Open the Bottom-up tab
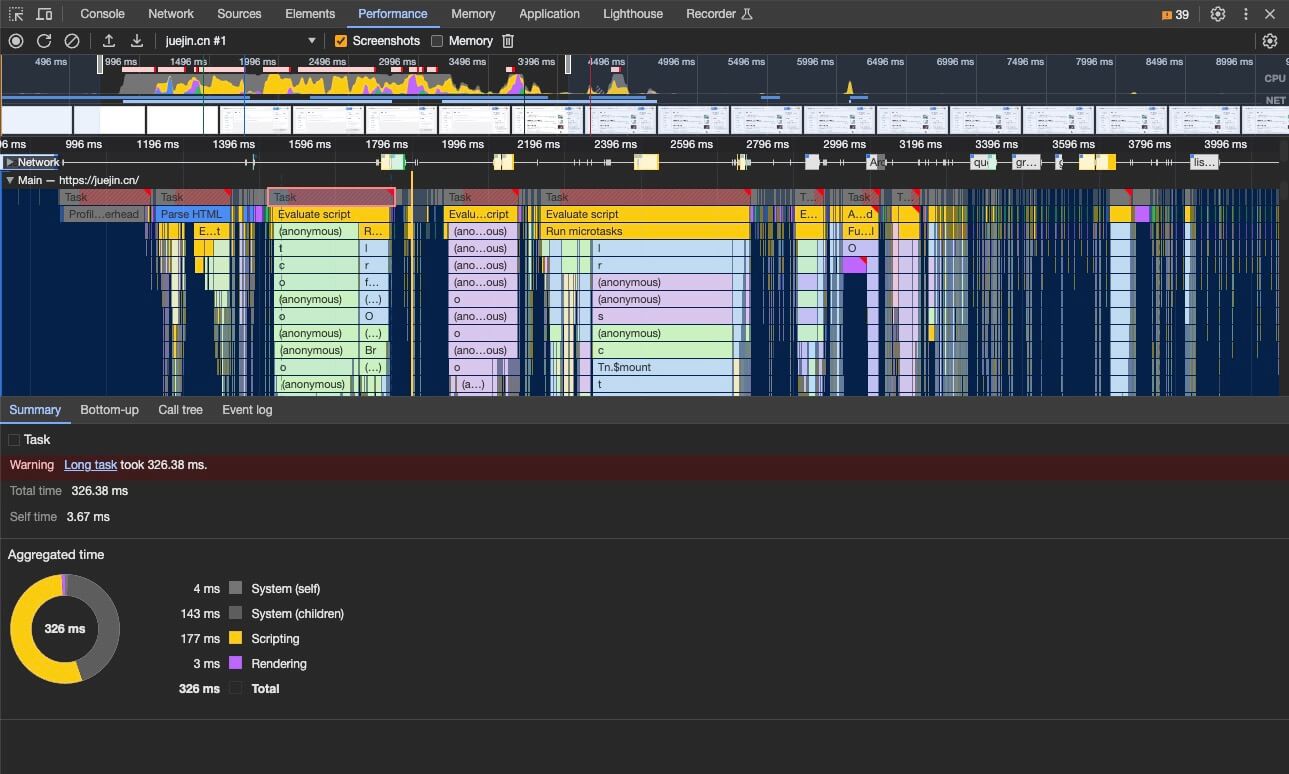 point(109,410)
